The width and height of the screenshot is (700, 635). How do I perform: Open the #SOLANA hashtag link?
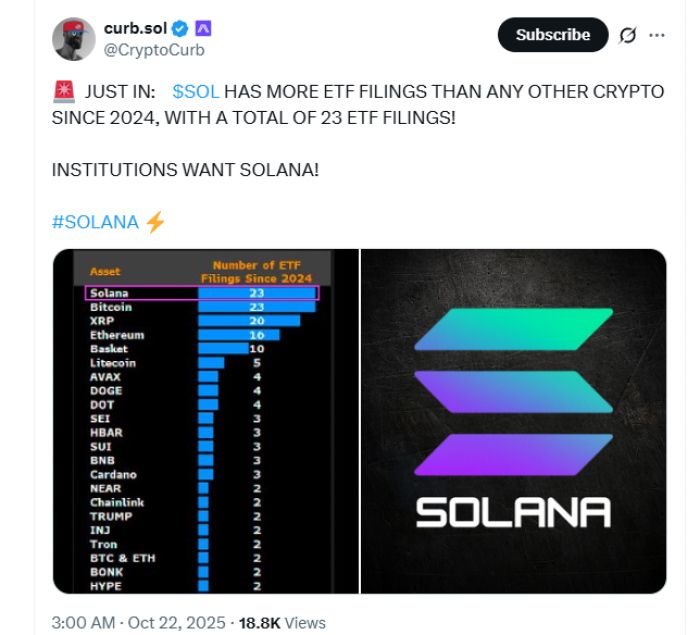pyautogui.click(x=95, y=222)
